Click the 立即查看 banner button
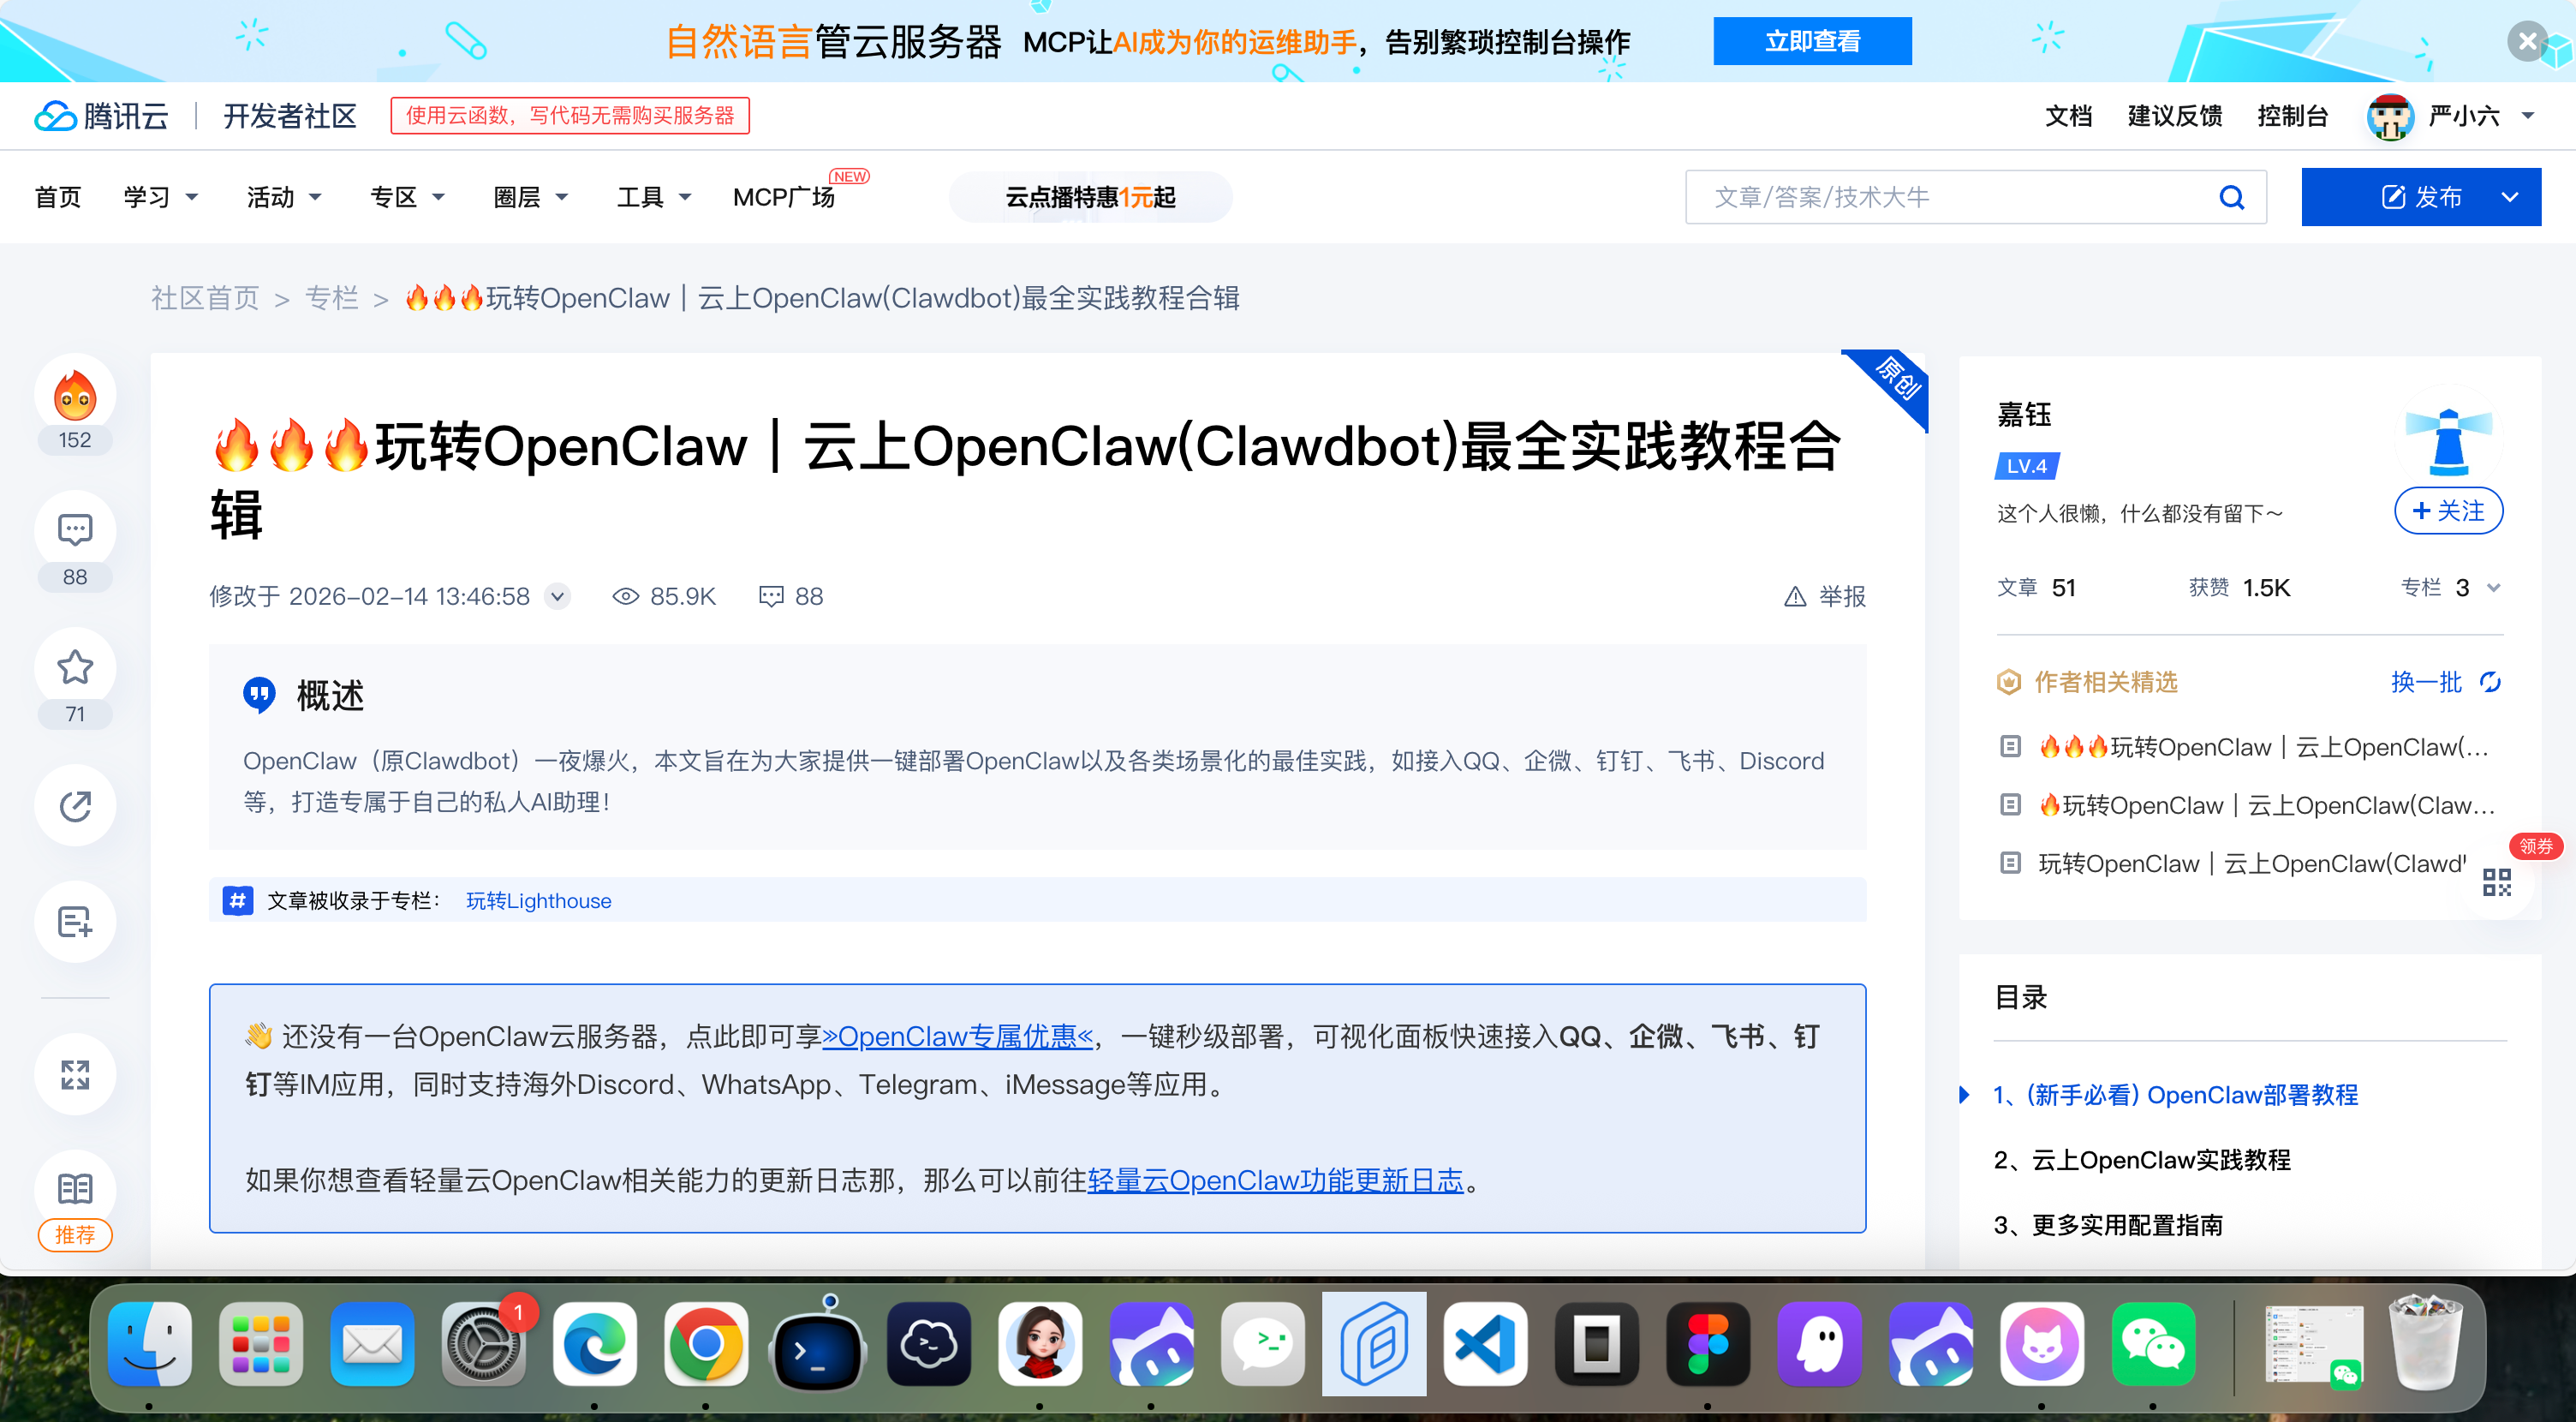 pyautogui.click(x=1811, y=41)
